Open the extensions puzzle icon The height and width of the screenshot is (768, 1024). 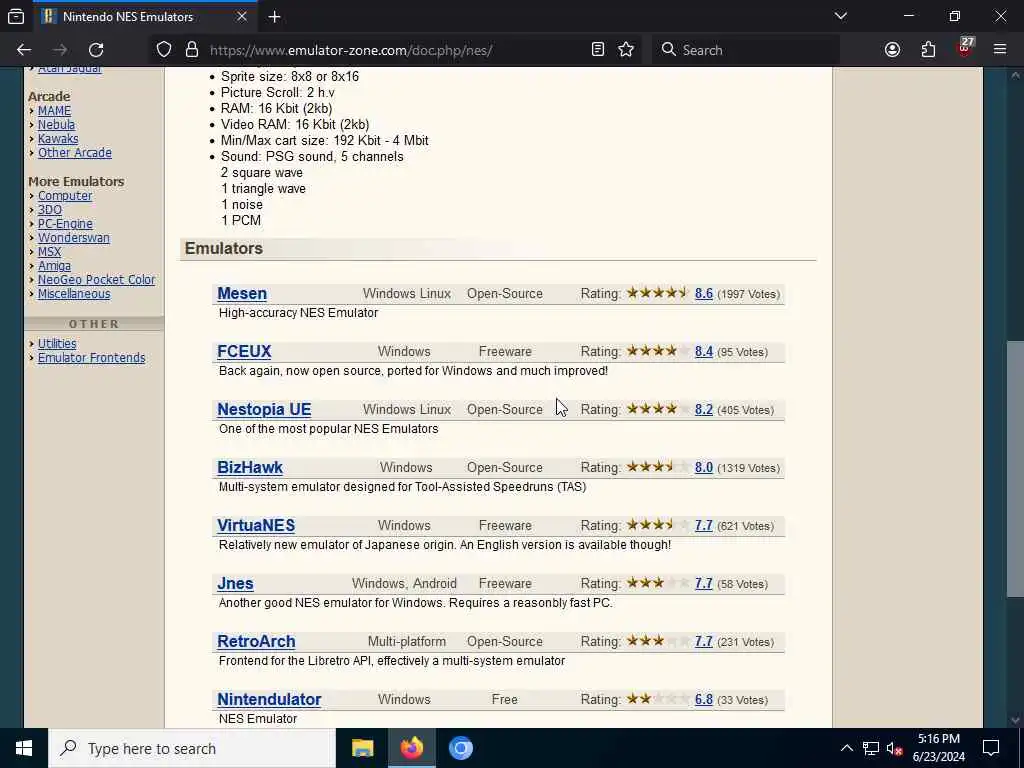pos(928,50)
